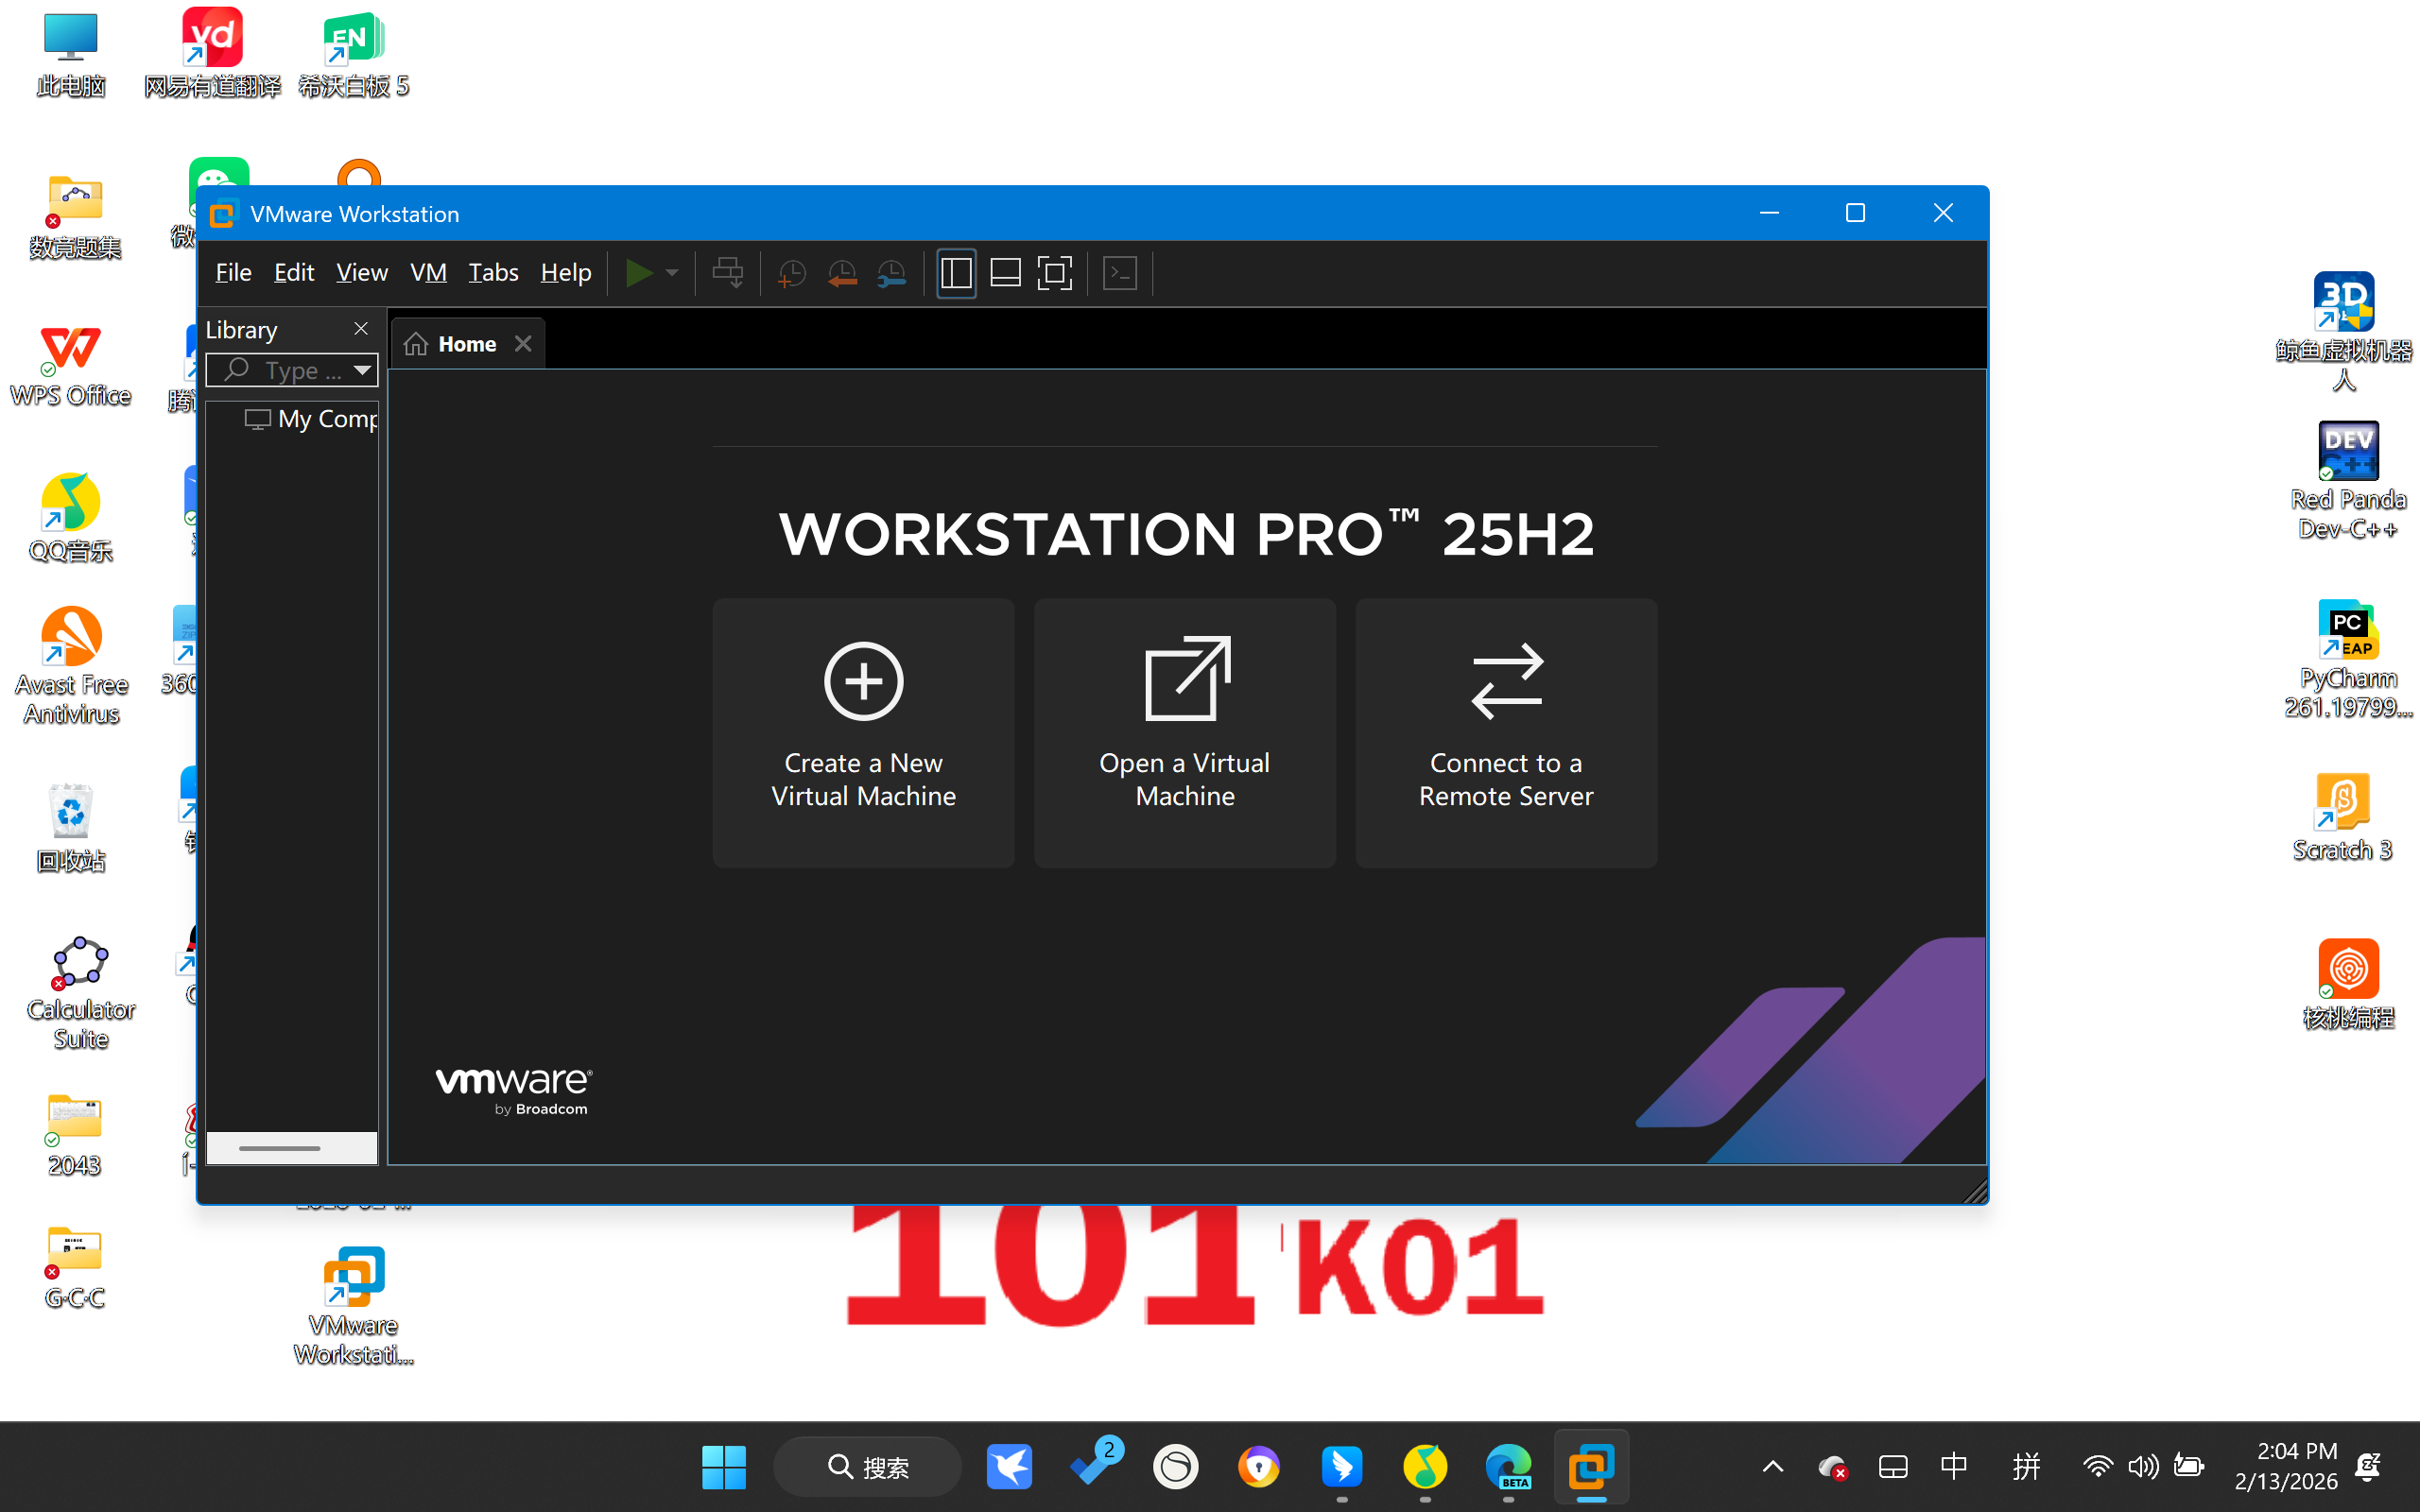Click Take Snapshot clock icon

(x=791, y=273)
